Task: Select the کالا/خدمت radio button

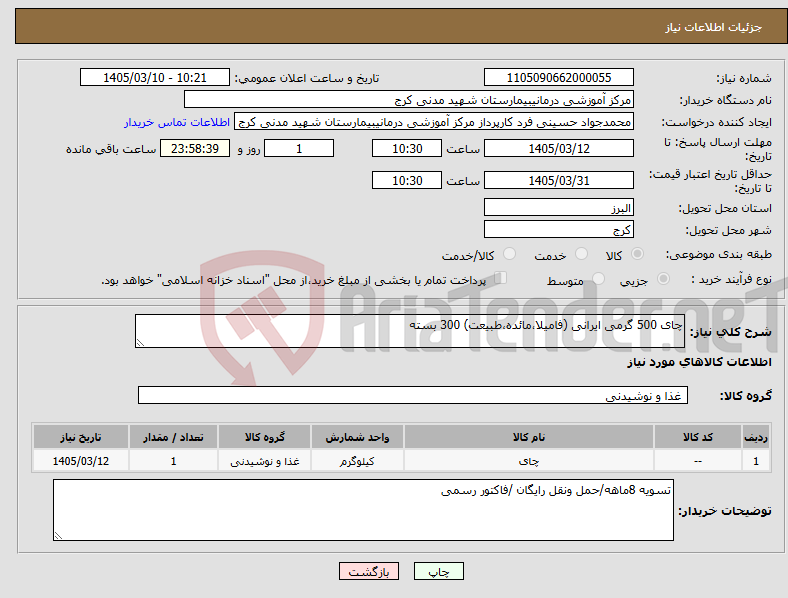Action: coord(510,254)
